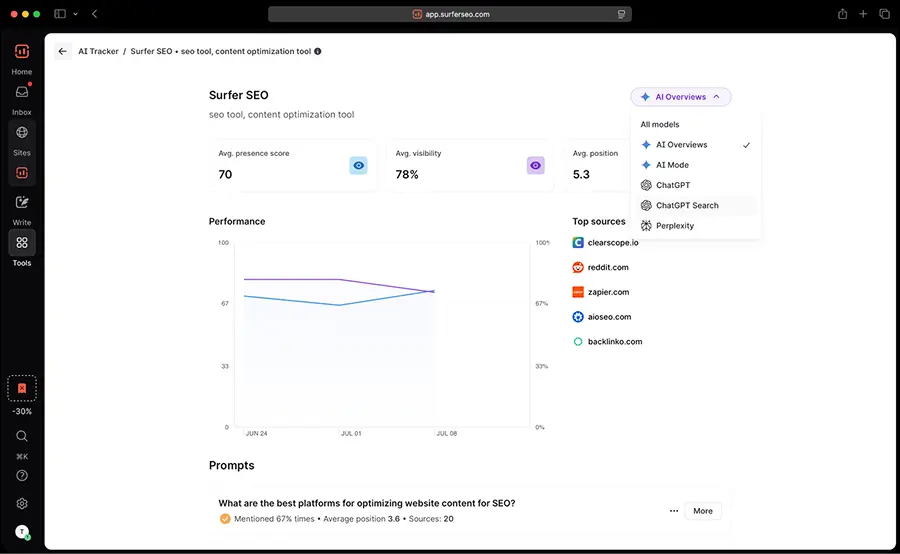Go back using the arrow beside AI Tracker
The width and height of the screenshot is (900, 554).
coord(63,51)
